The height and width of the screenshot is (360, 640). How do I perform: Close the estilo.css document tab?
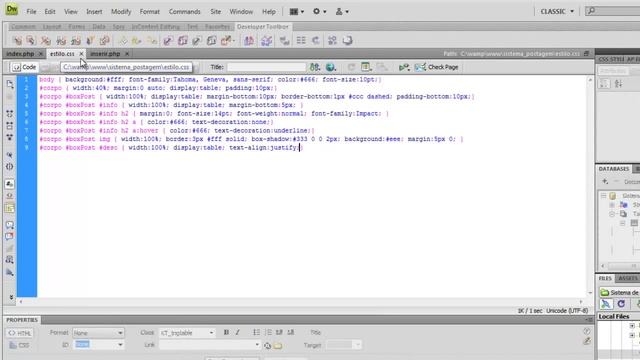click(x=81, y=54)
